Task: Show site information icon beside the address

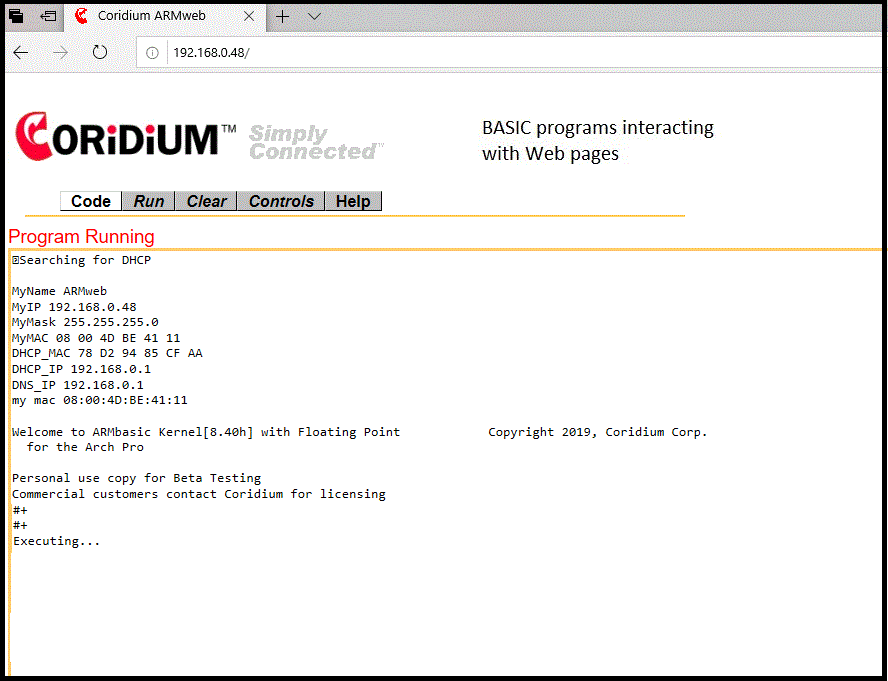Action: point(152,53)
